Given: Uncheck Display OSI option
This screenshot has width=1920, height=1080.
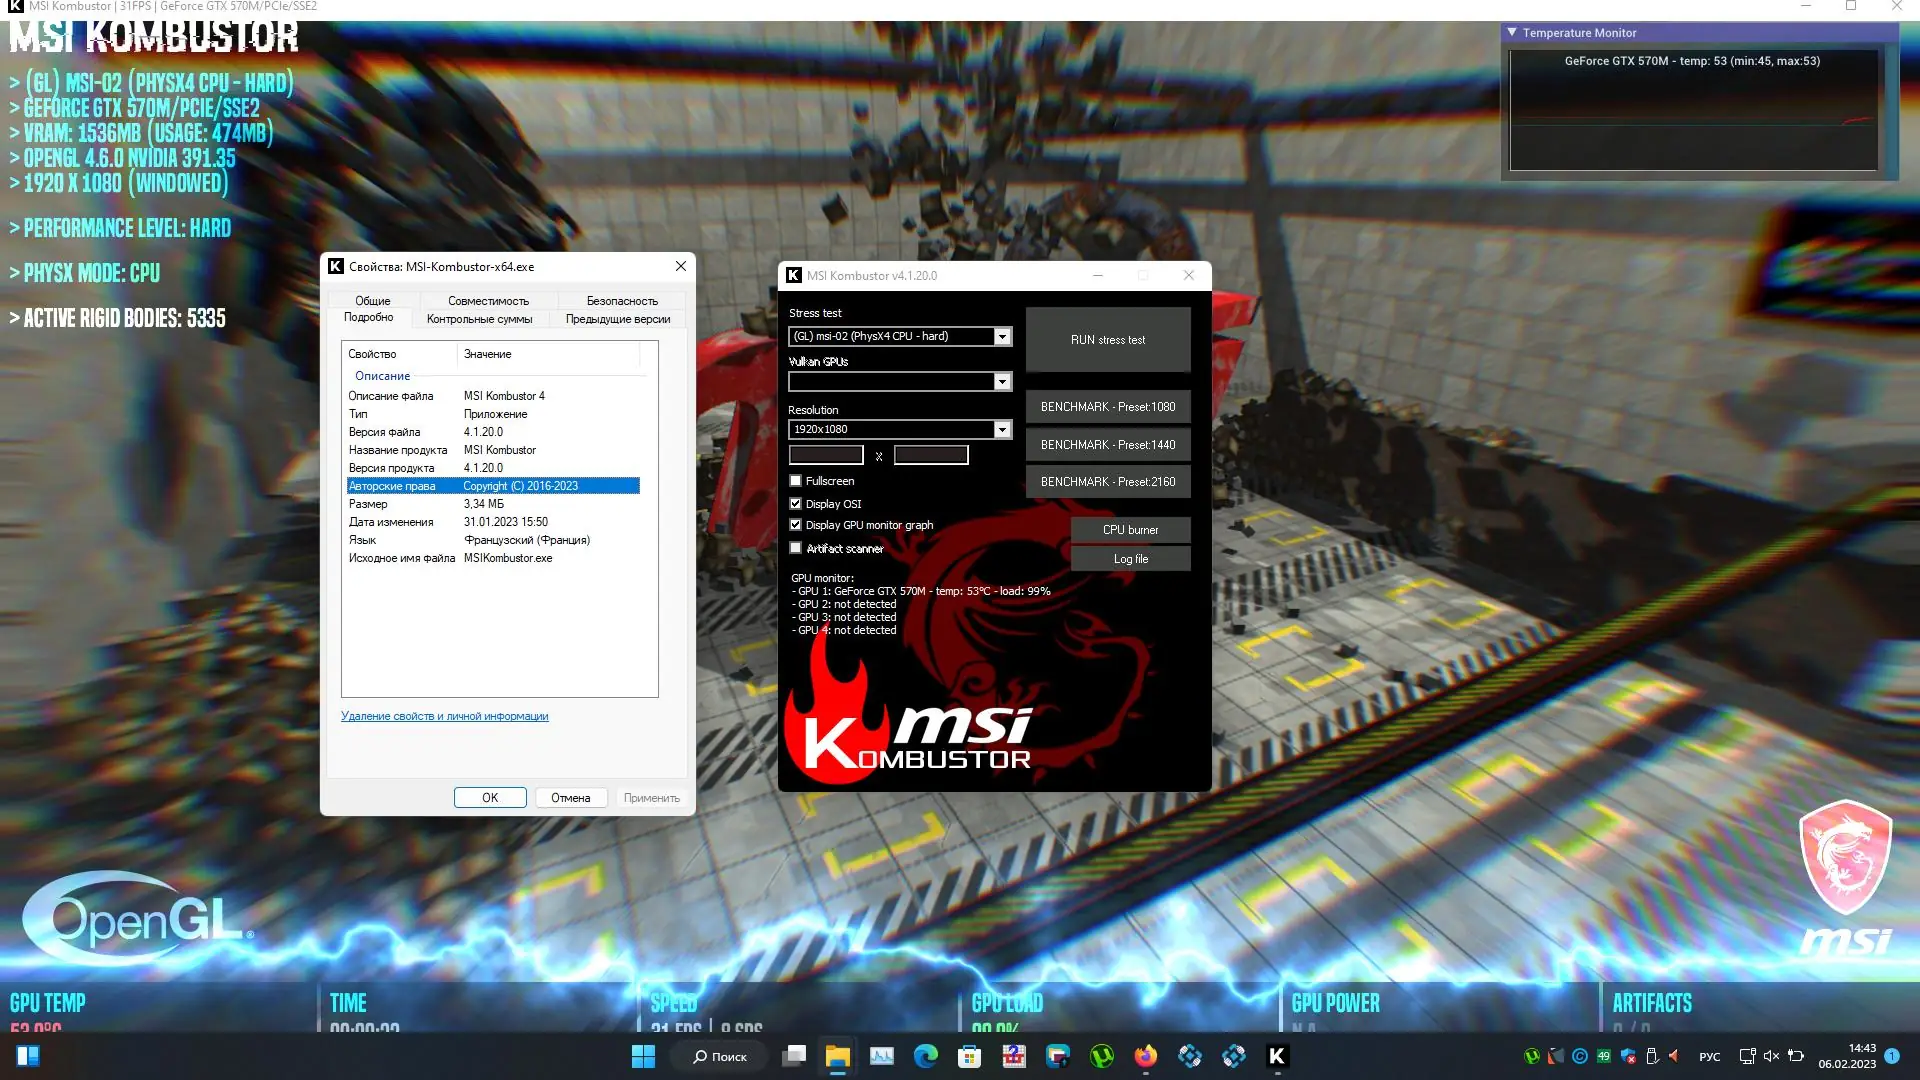Looking at the screenshot, I should click(796, 504).
